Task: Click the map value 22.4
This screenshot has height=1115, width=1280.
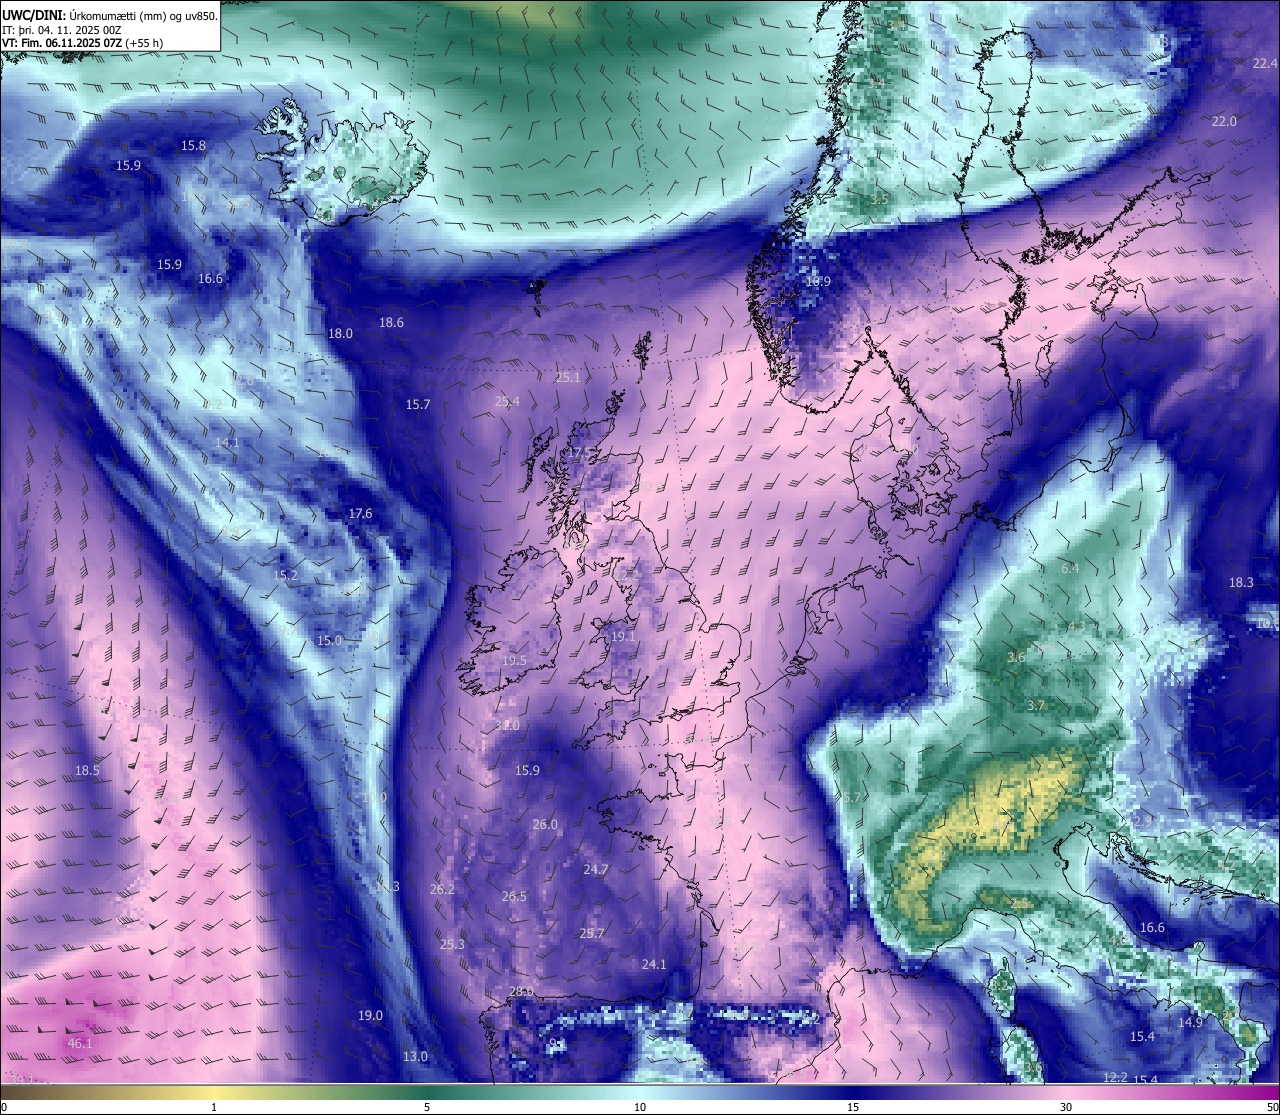Action: pyautogui.click(x=1265, y=64)
